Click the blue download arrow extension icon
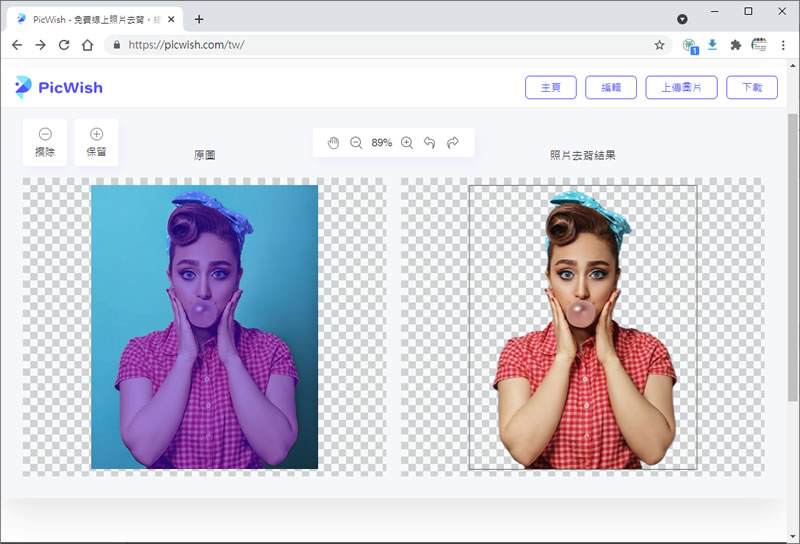This screenshot has width=800, height=544. [713, 45]
